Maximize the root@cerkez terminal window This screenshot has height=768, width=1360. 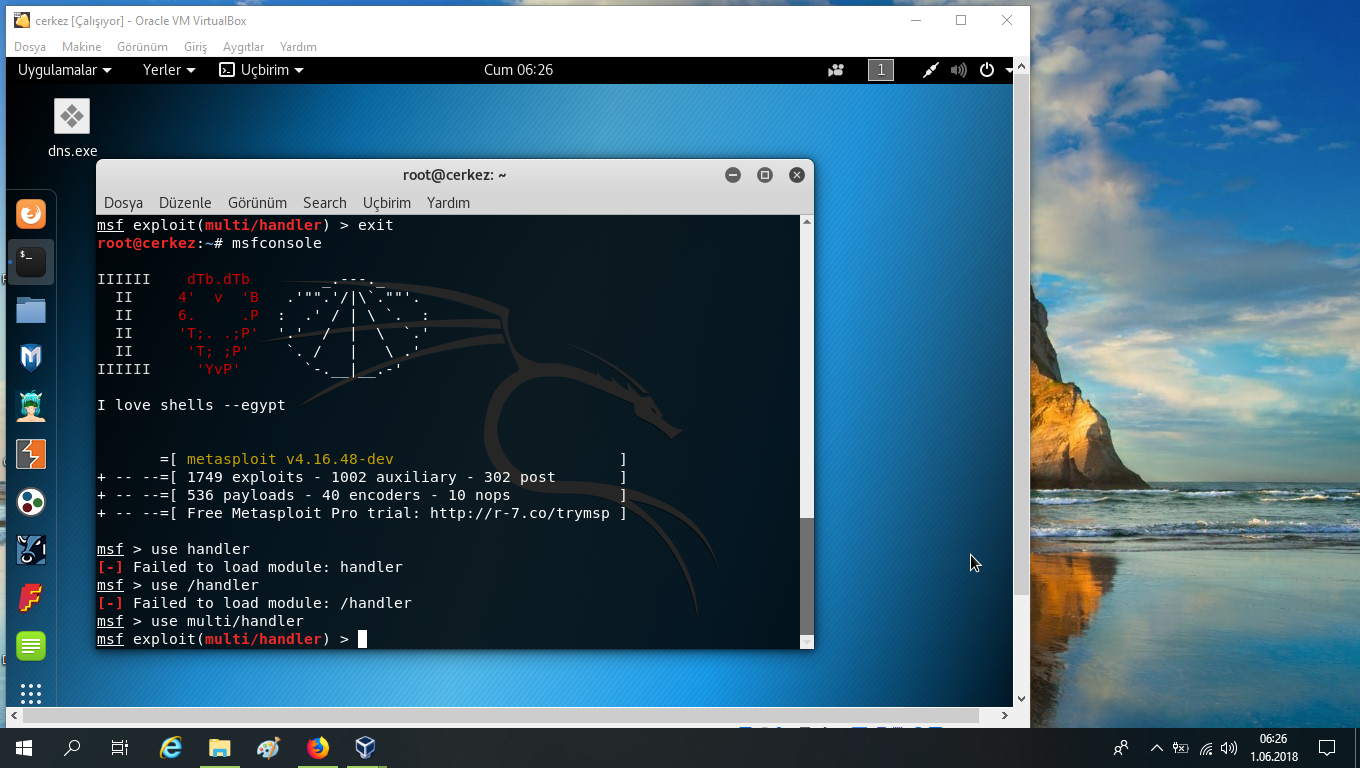pos(765,175)
